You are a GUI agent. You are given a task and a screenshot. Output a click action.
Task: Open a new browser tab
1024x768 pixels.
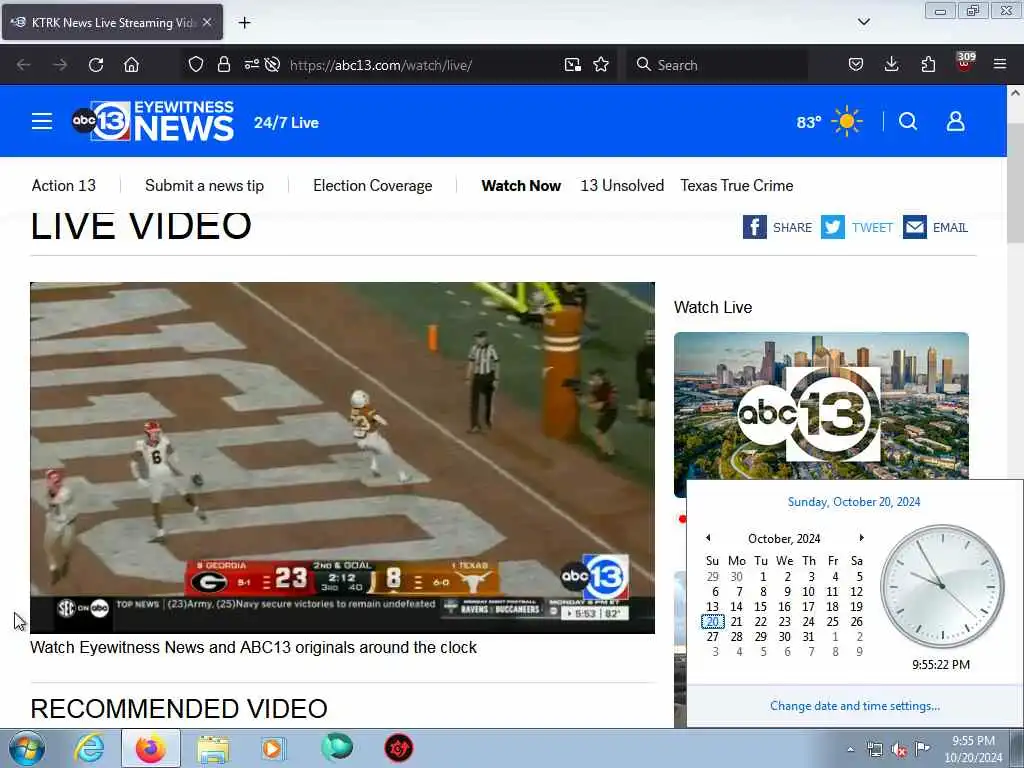[244, 23]
